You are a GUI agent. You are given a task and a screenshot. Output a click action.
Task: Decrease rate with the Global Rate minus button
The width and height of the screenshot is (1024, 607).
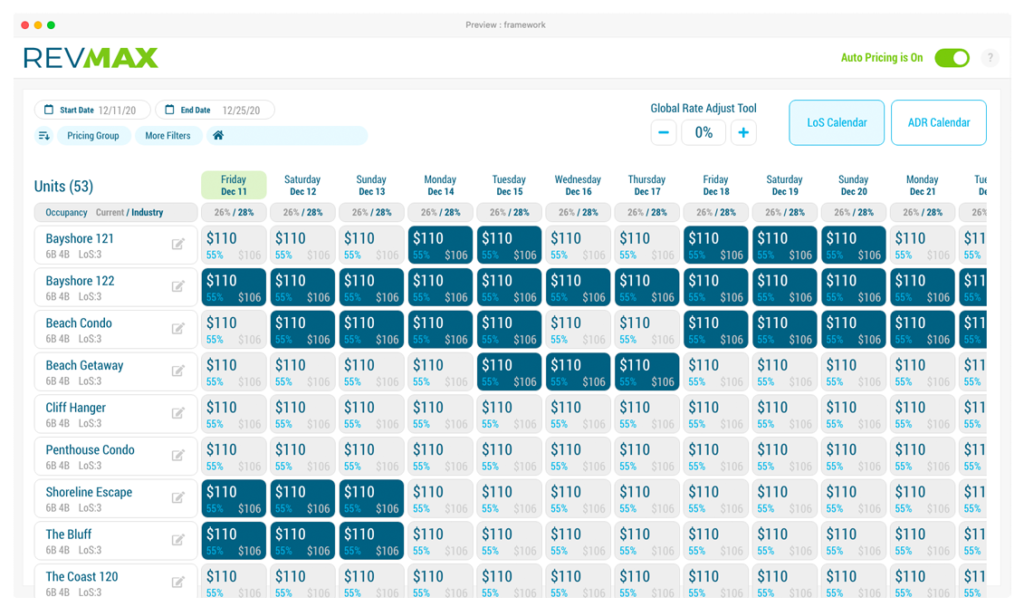(664, 131)
